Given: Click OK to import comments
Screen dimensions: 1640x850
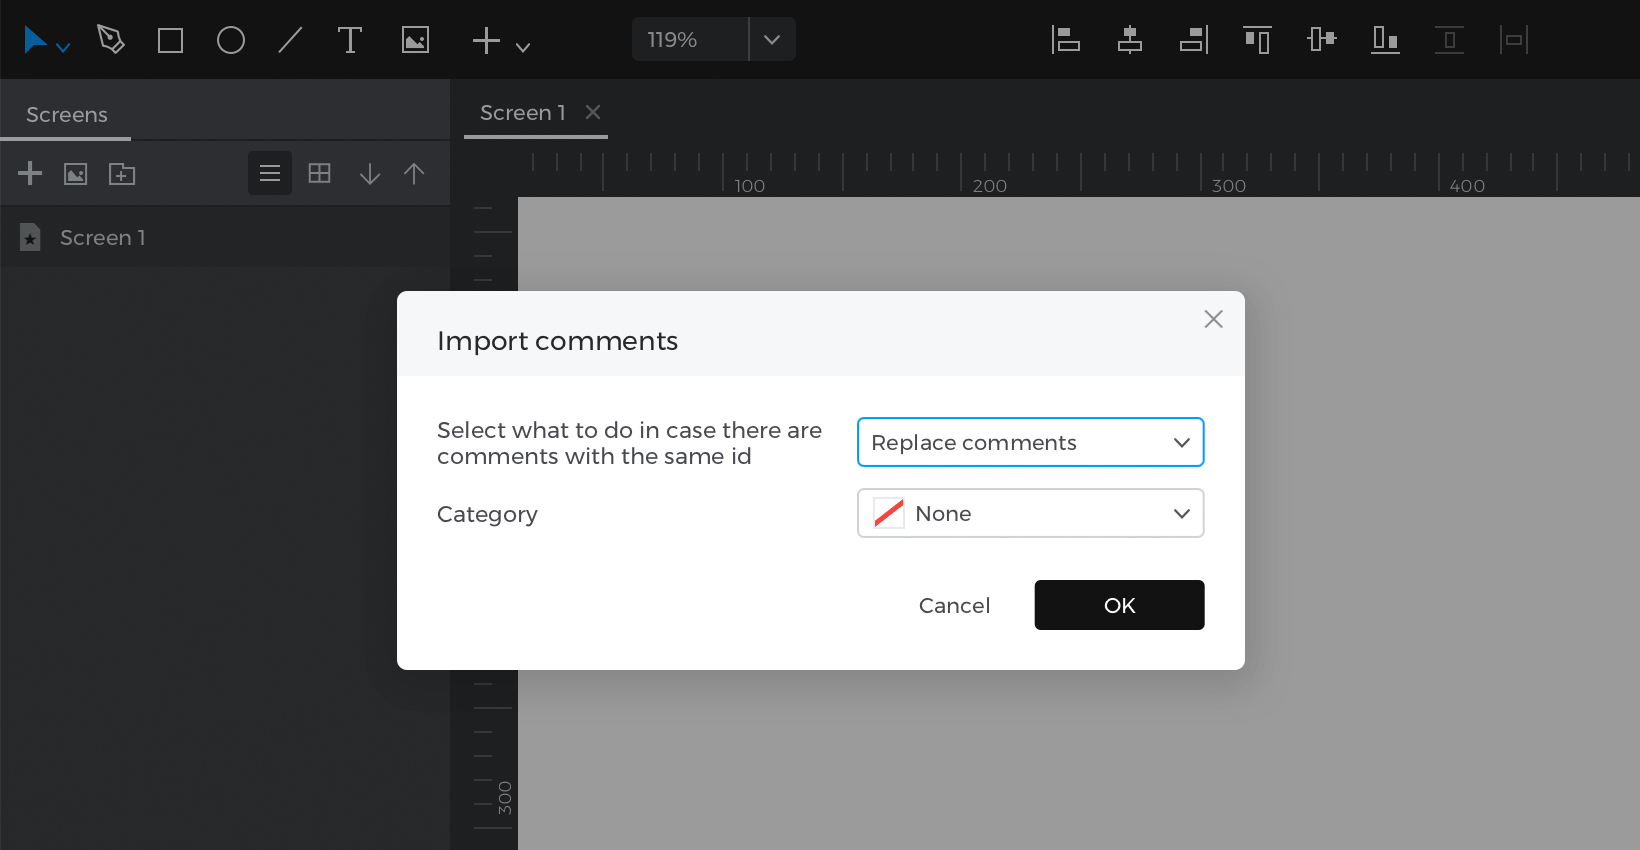Looking at the screenshot, I should click(1119, 605).
